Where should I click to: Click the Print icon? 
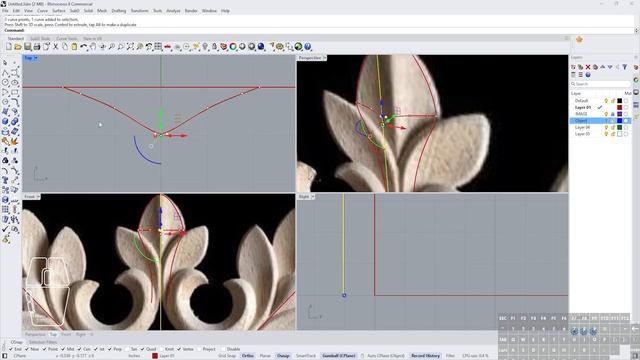click(x=37, y=47)
